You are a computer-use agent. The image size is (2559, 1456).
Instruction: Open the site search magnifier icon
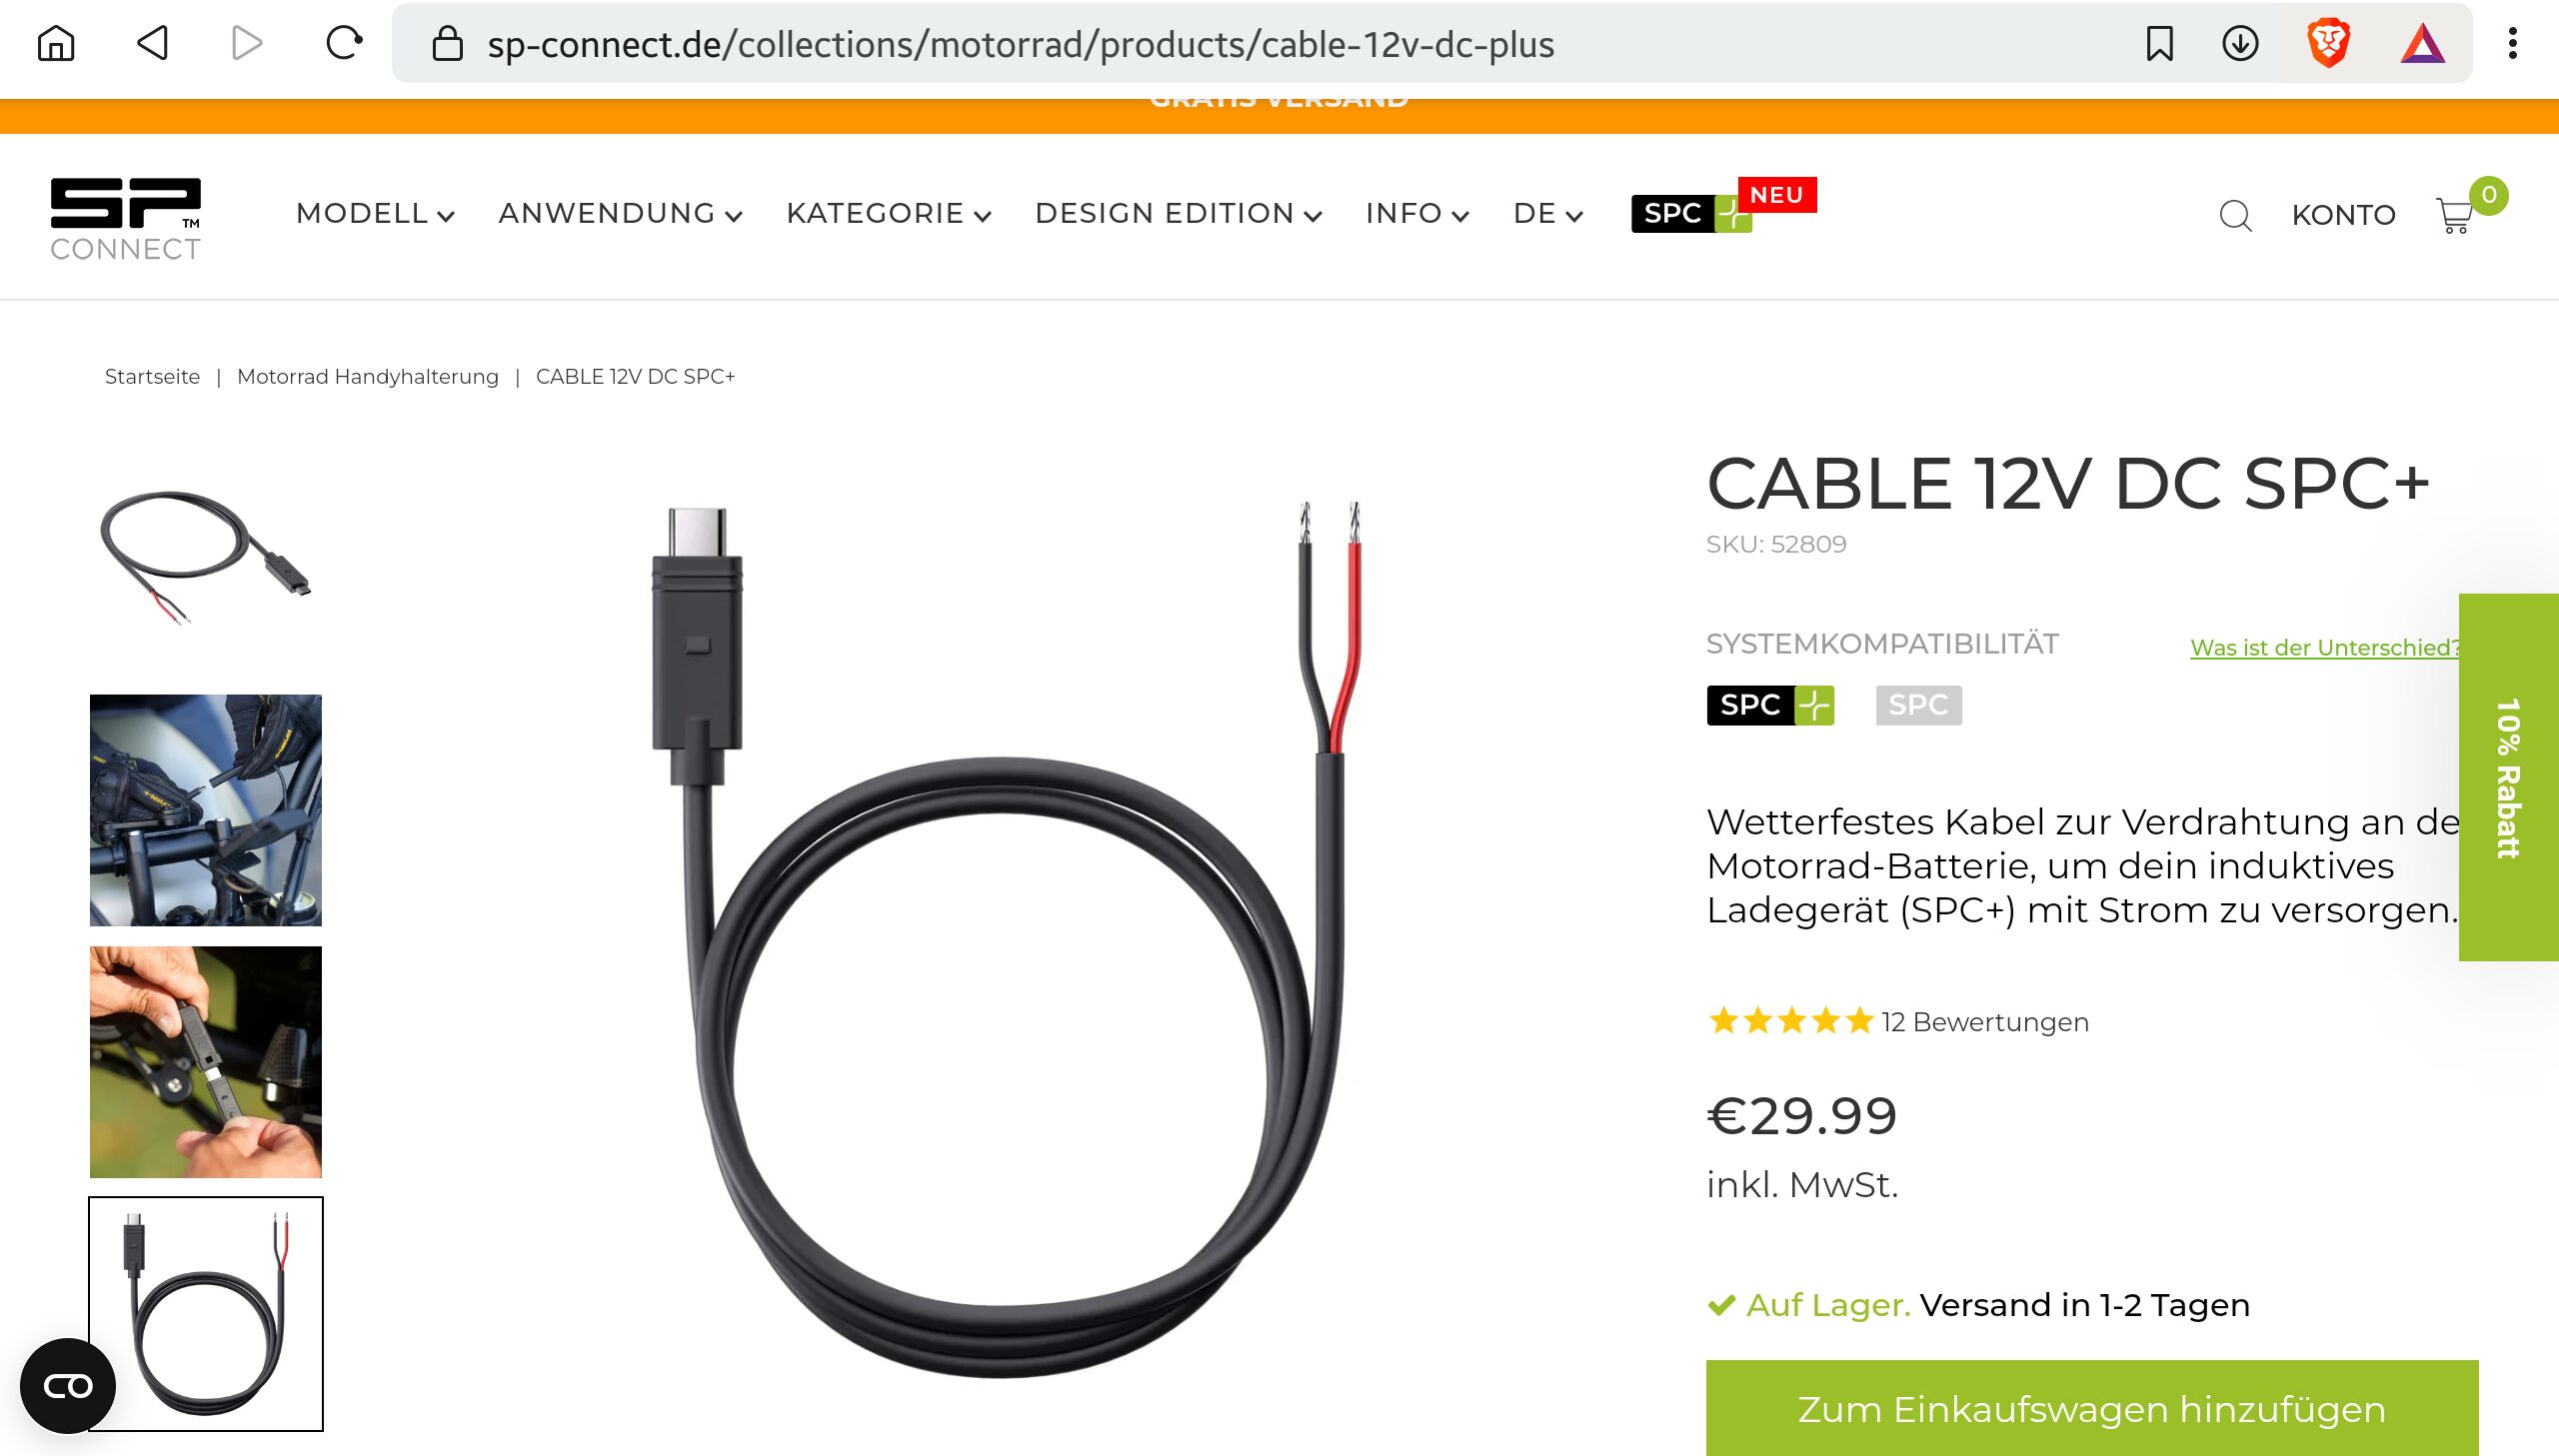pos(2235,215)
